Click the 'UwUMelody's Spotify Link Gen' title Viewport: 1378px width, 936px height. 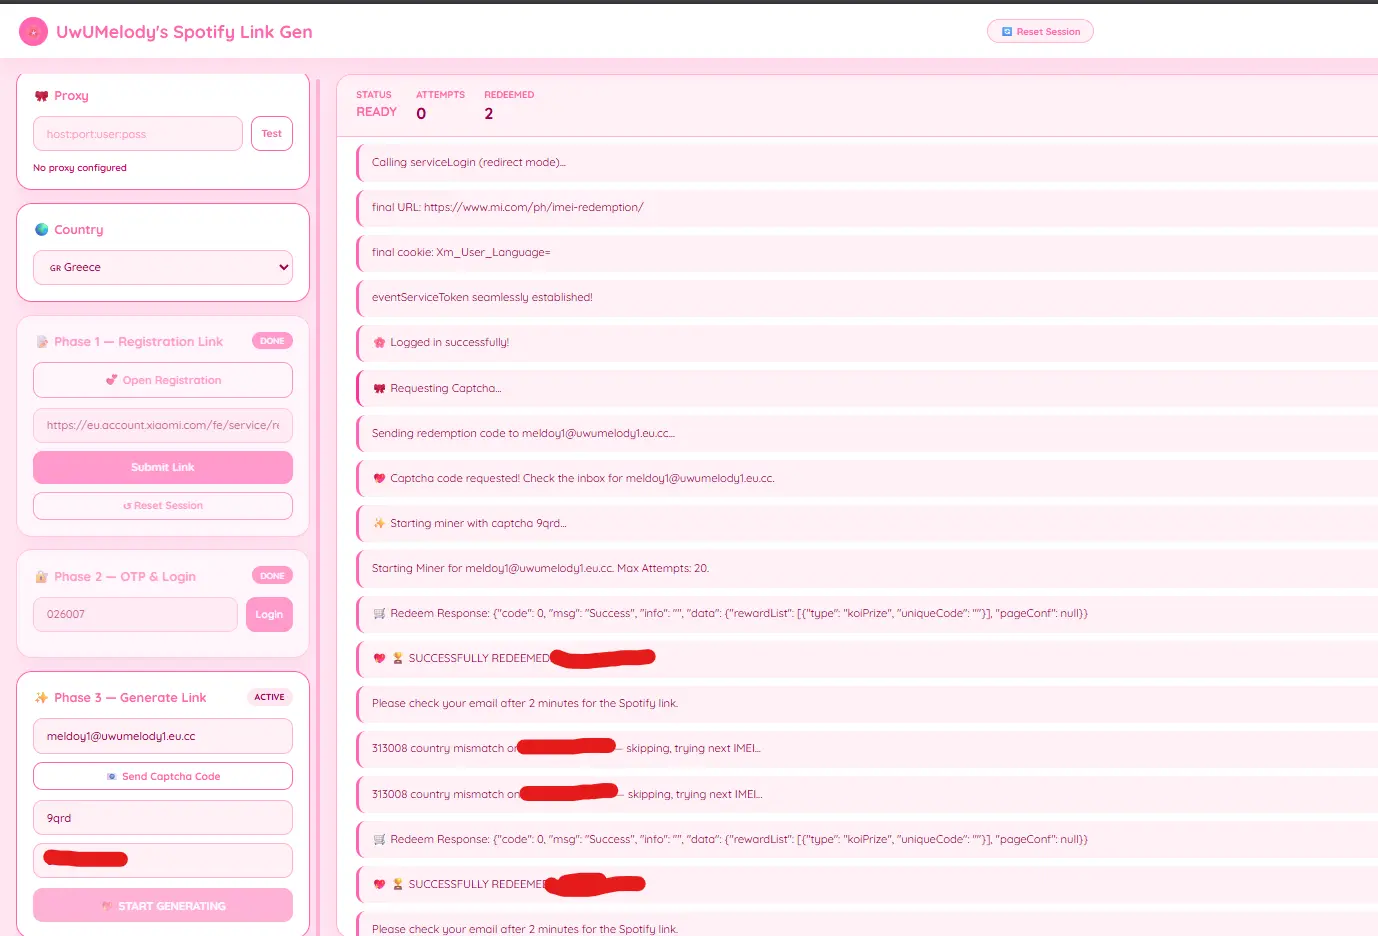point(184,32)
